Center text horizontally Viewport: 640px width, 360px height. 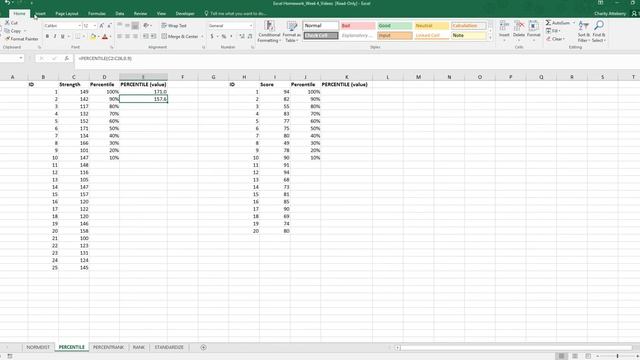pyautogui.click(x=127, y=36)
